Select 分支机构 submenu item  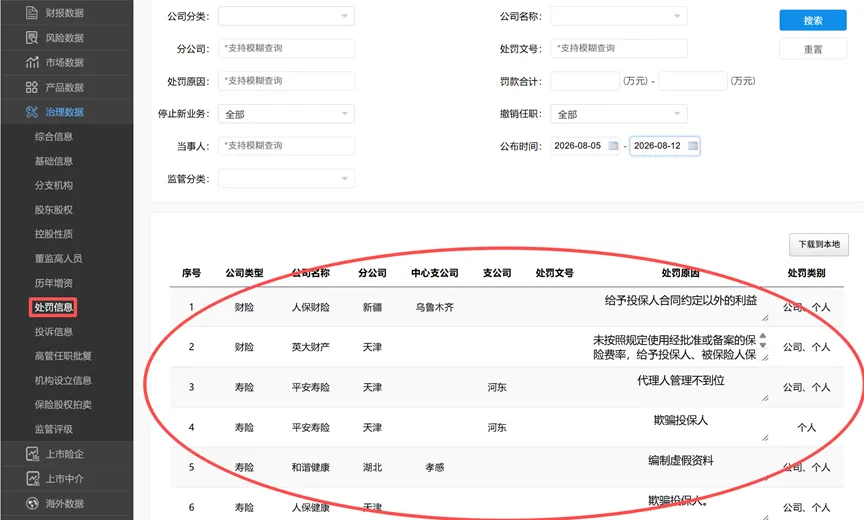tap(53, 185)
